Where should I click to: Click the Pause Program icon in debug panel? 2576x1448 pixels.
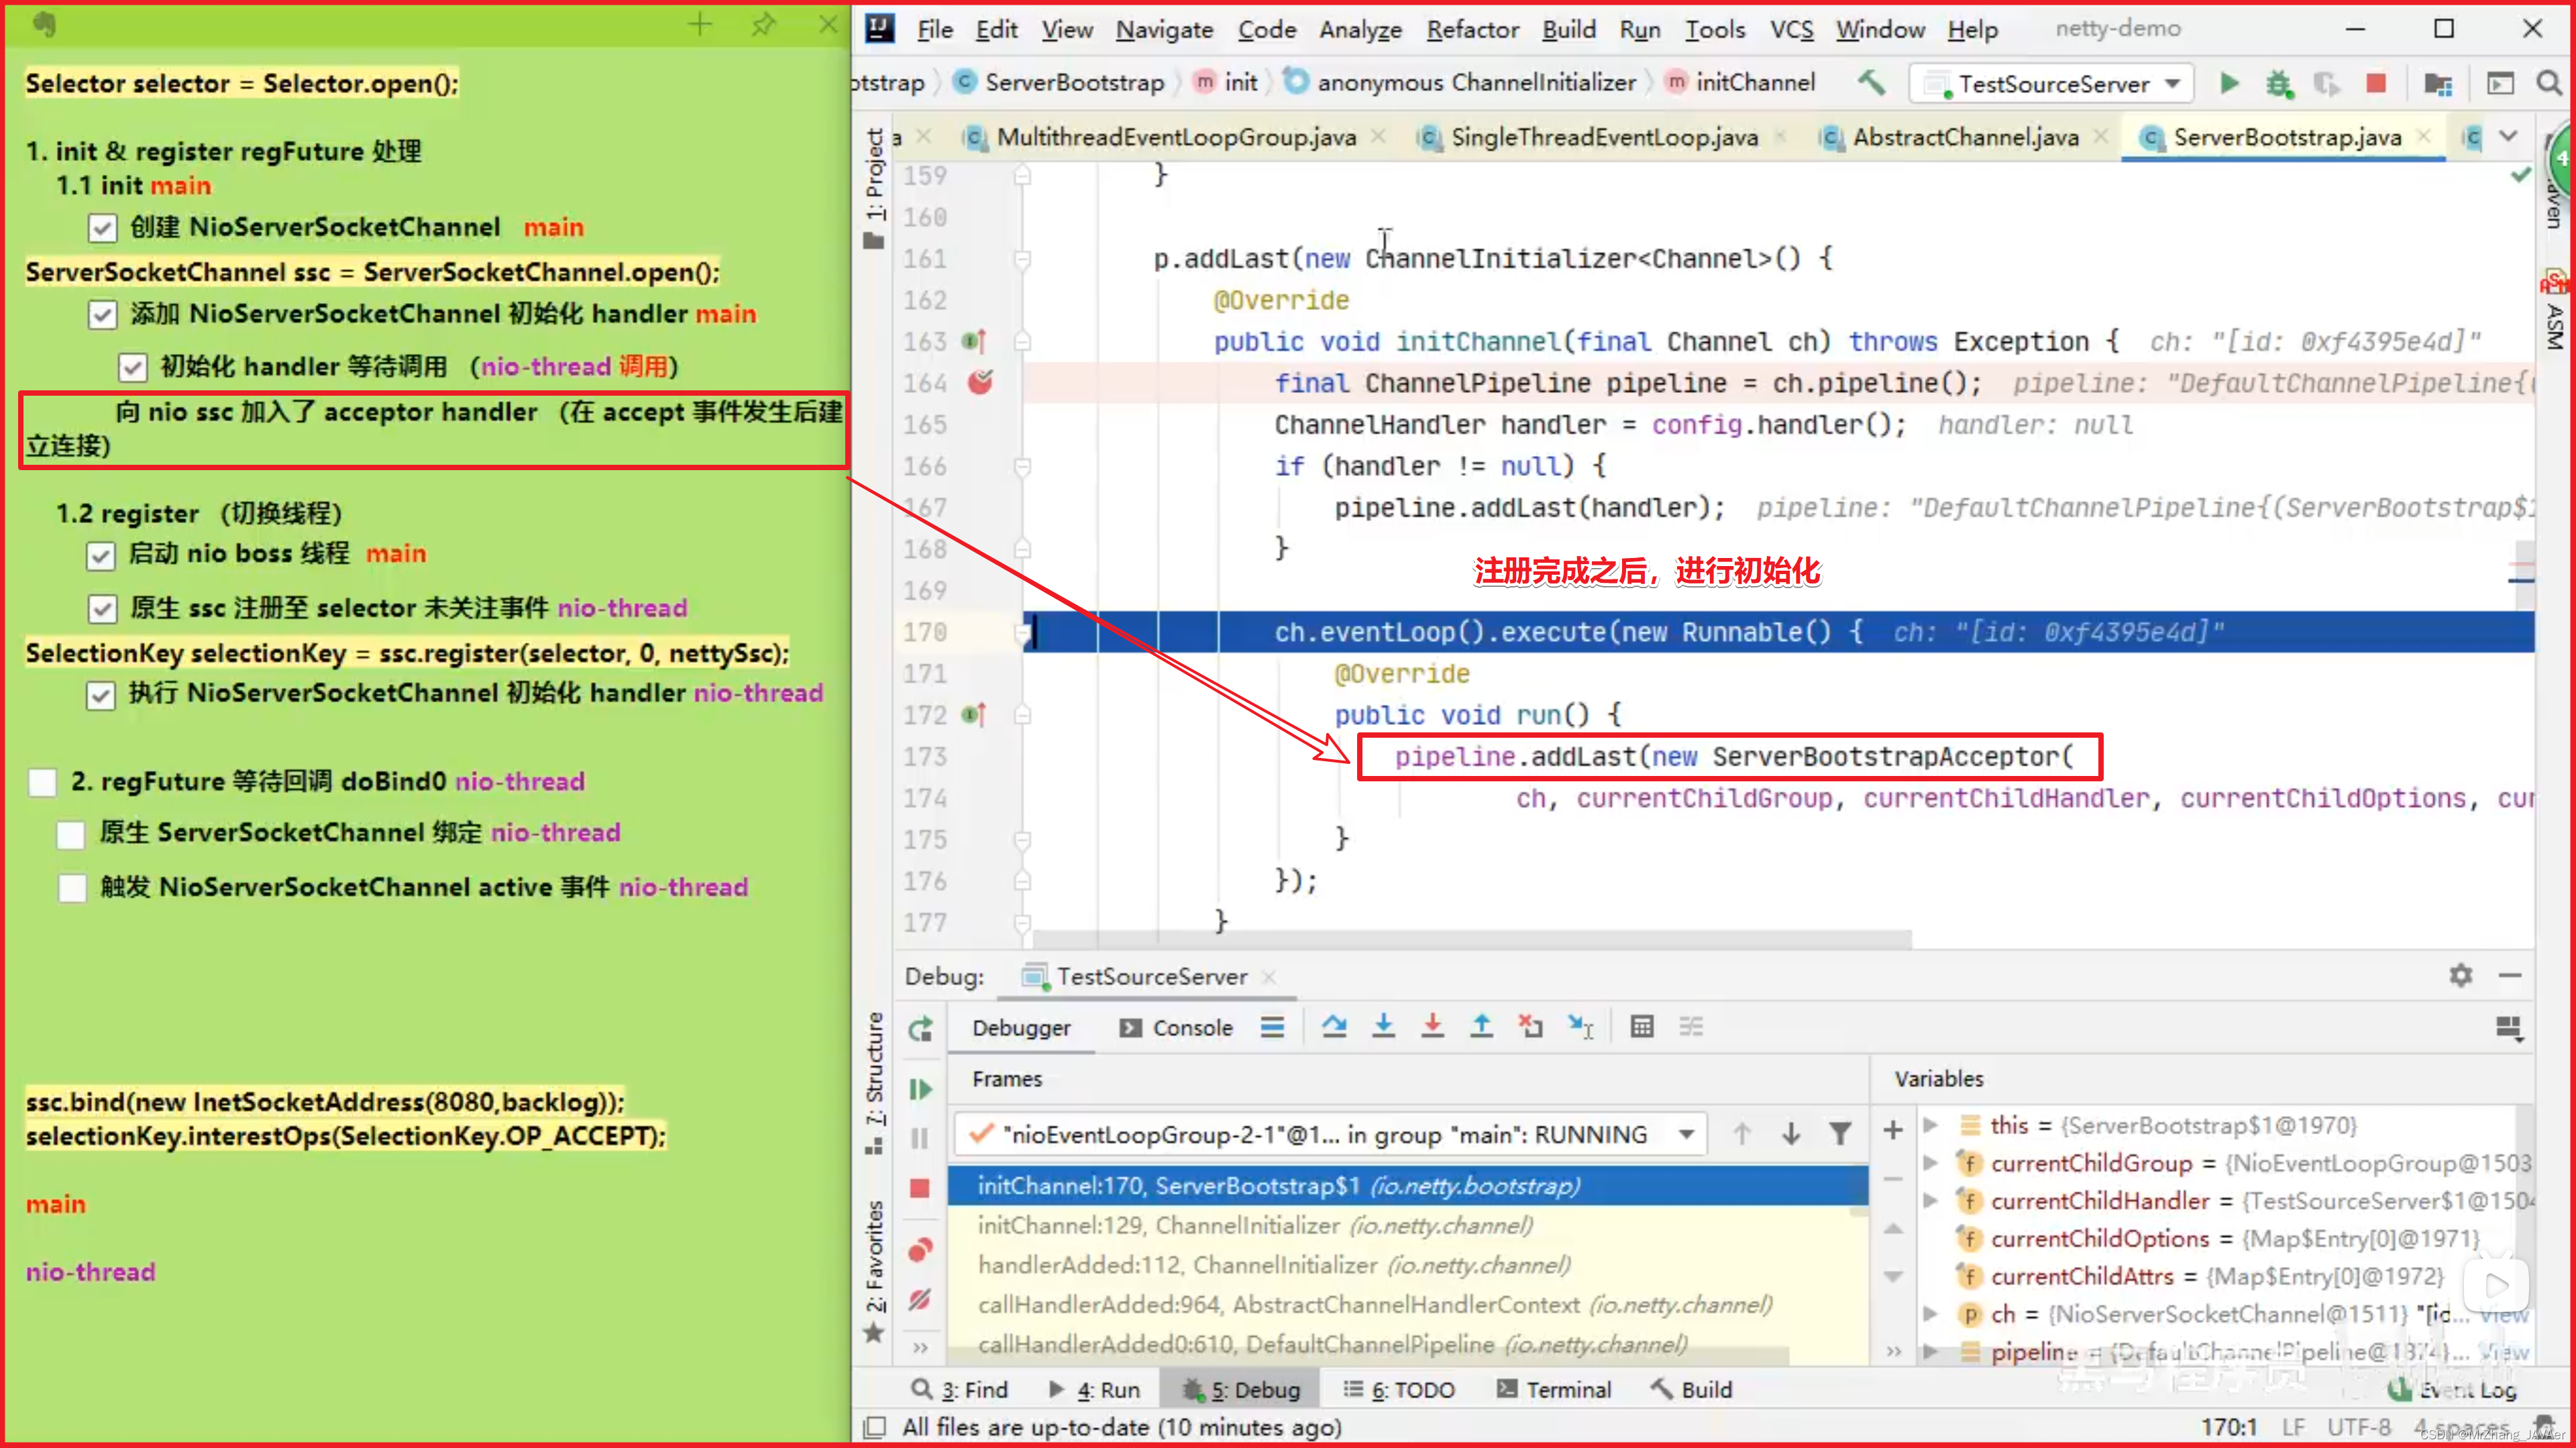[x=920, y=1138]
